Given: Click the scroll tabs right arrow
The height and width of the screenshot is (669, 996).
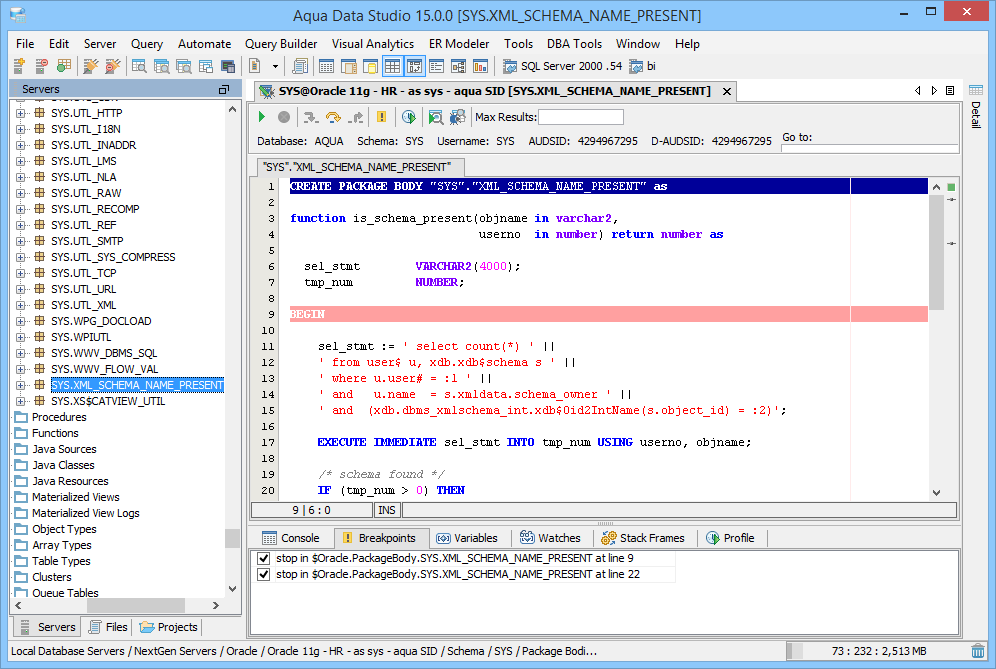Looking at the screenshot, I should tap(934, 91).
